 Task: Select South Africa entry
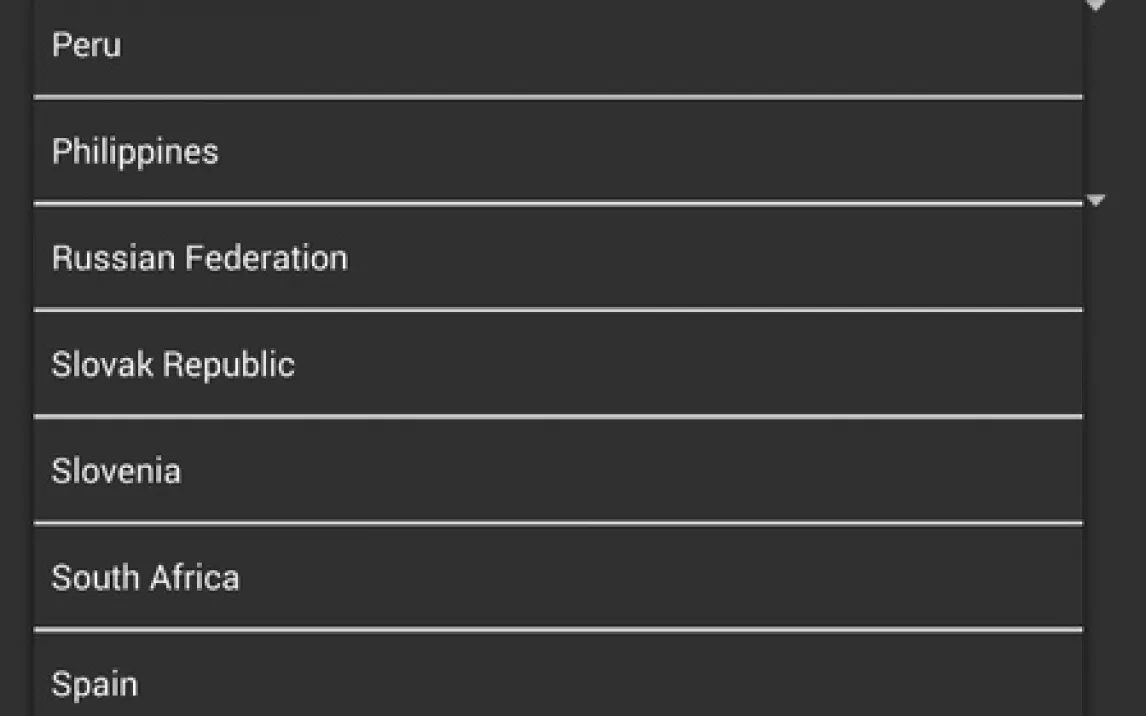click(558, 577)
